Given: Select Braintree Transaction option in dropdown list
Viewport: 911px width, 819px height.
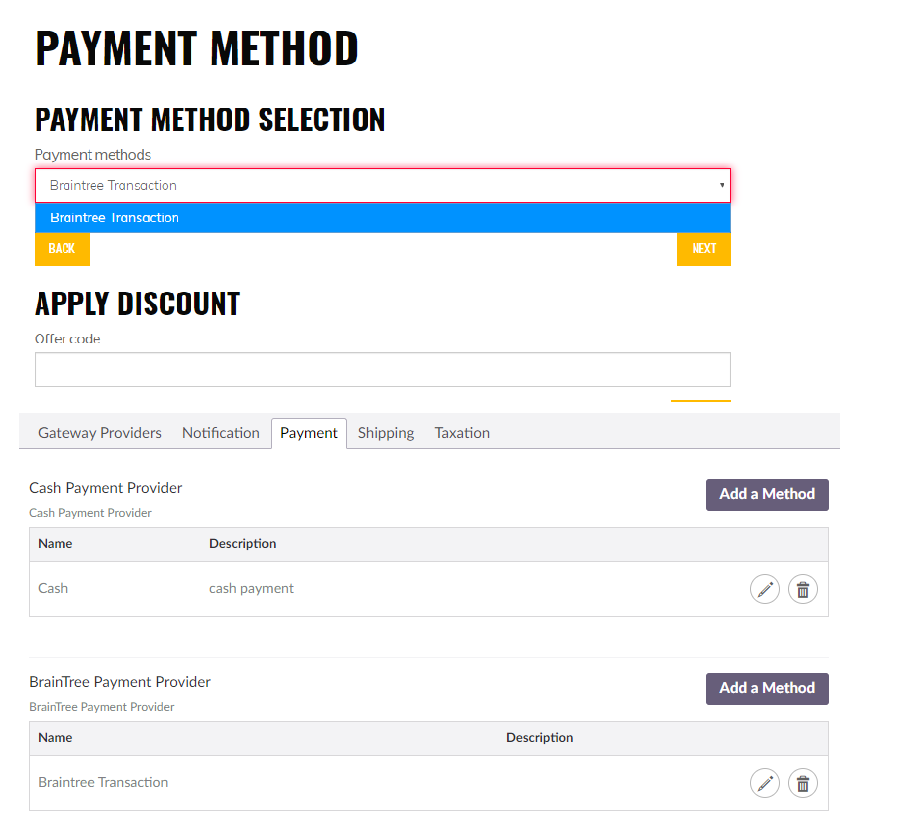Looking at the screenshot, I should (x=383, y=218).
